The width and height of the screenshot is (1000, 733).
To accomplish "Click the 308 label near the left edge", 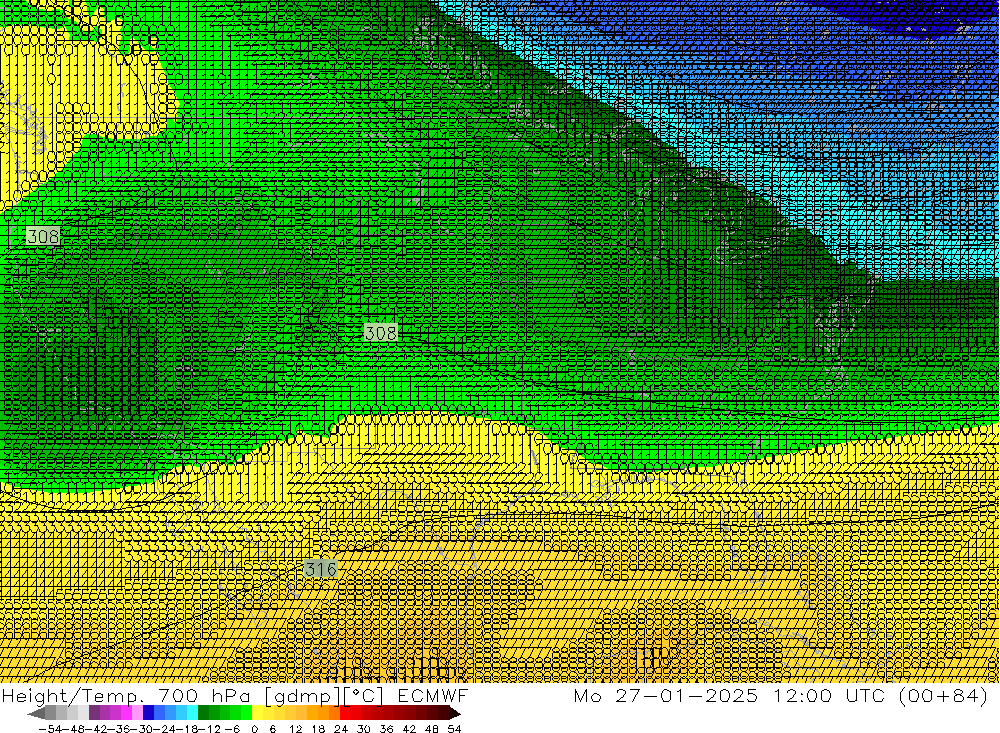I will point(43,237).
